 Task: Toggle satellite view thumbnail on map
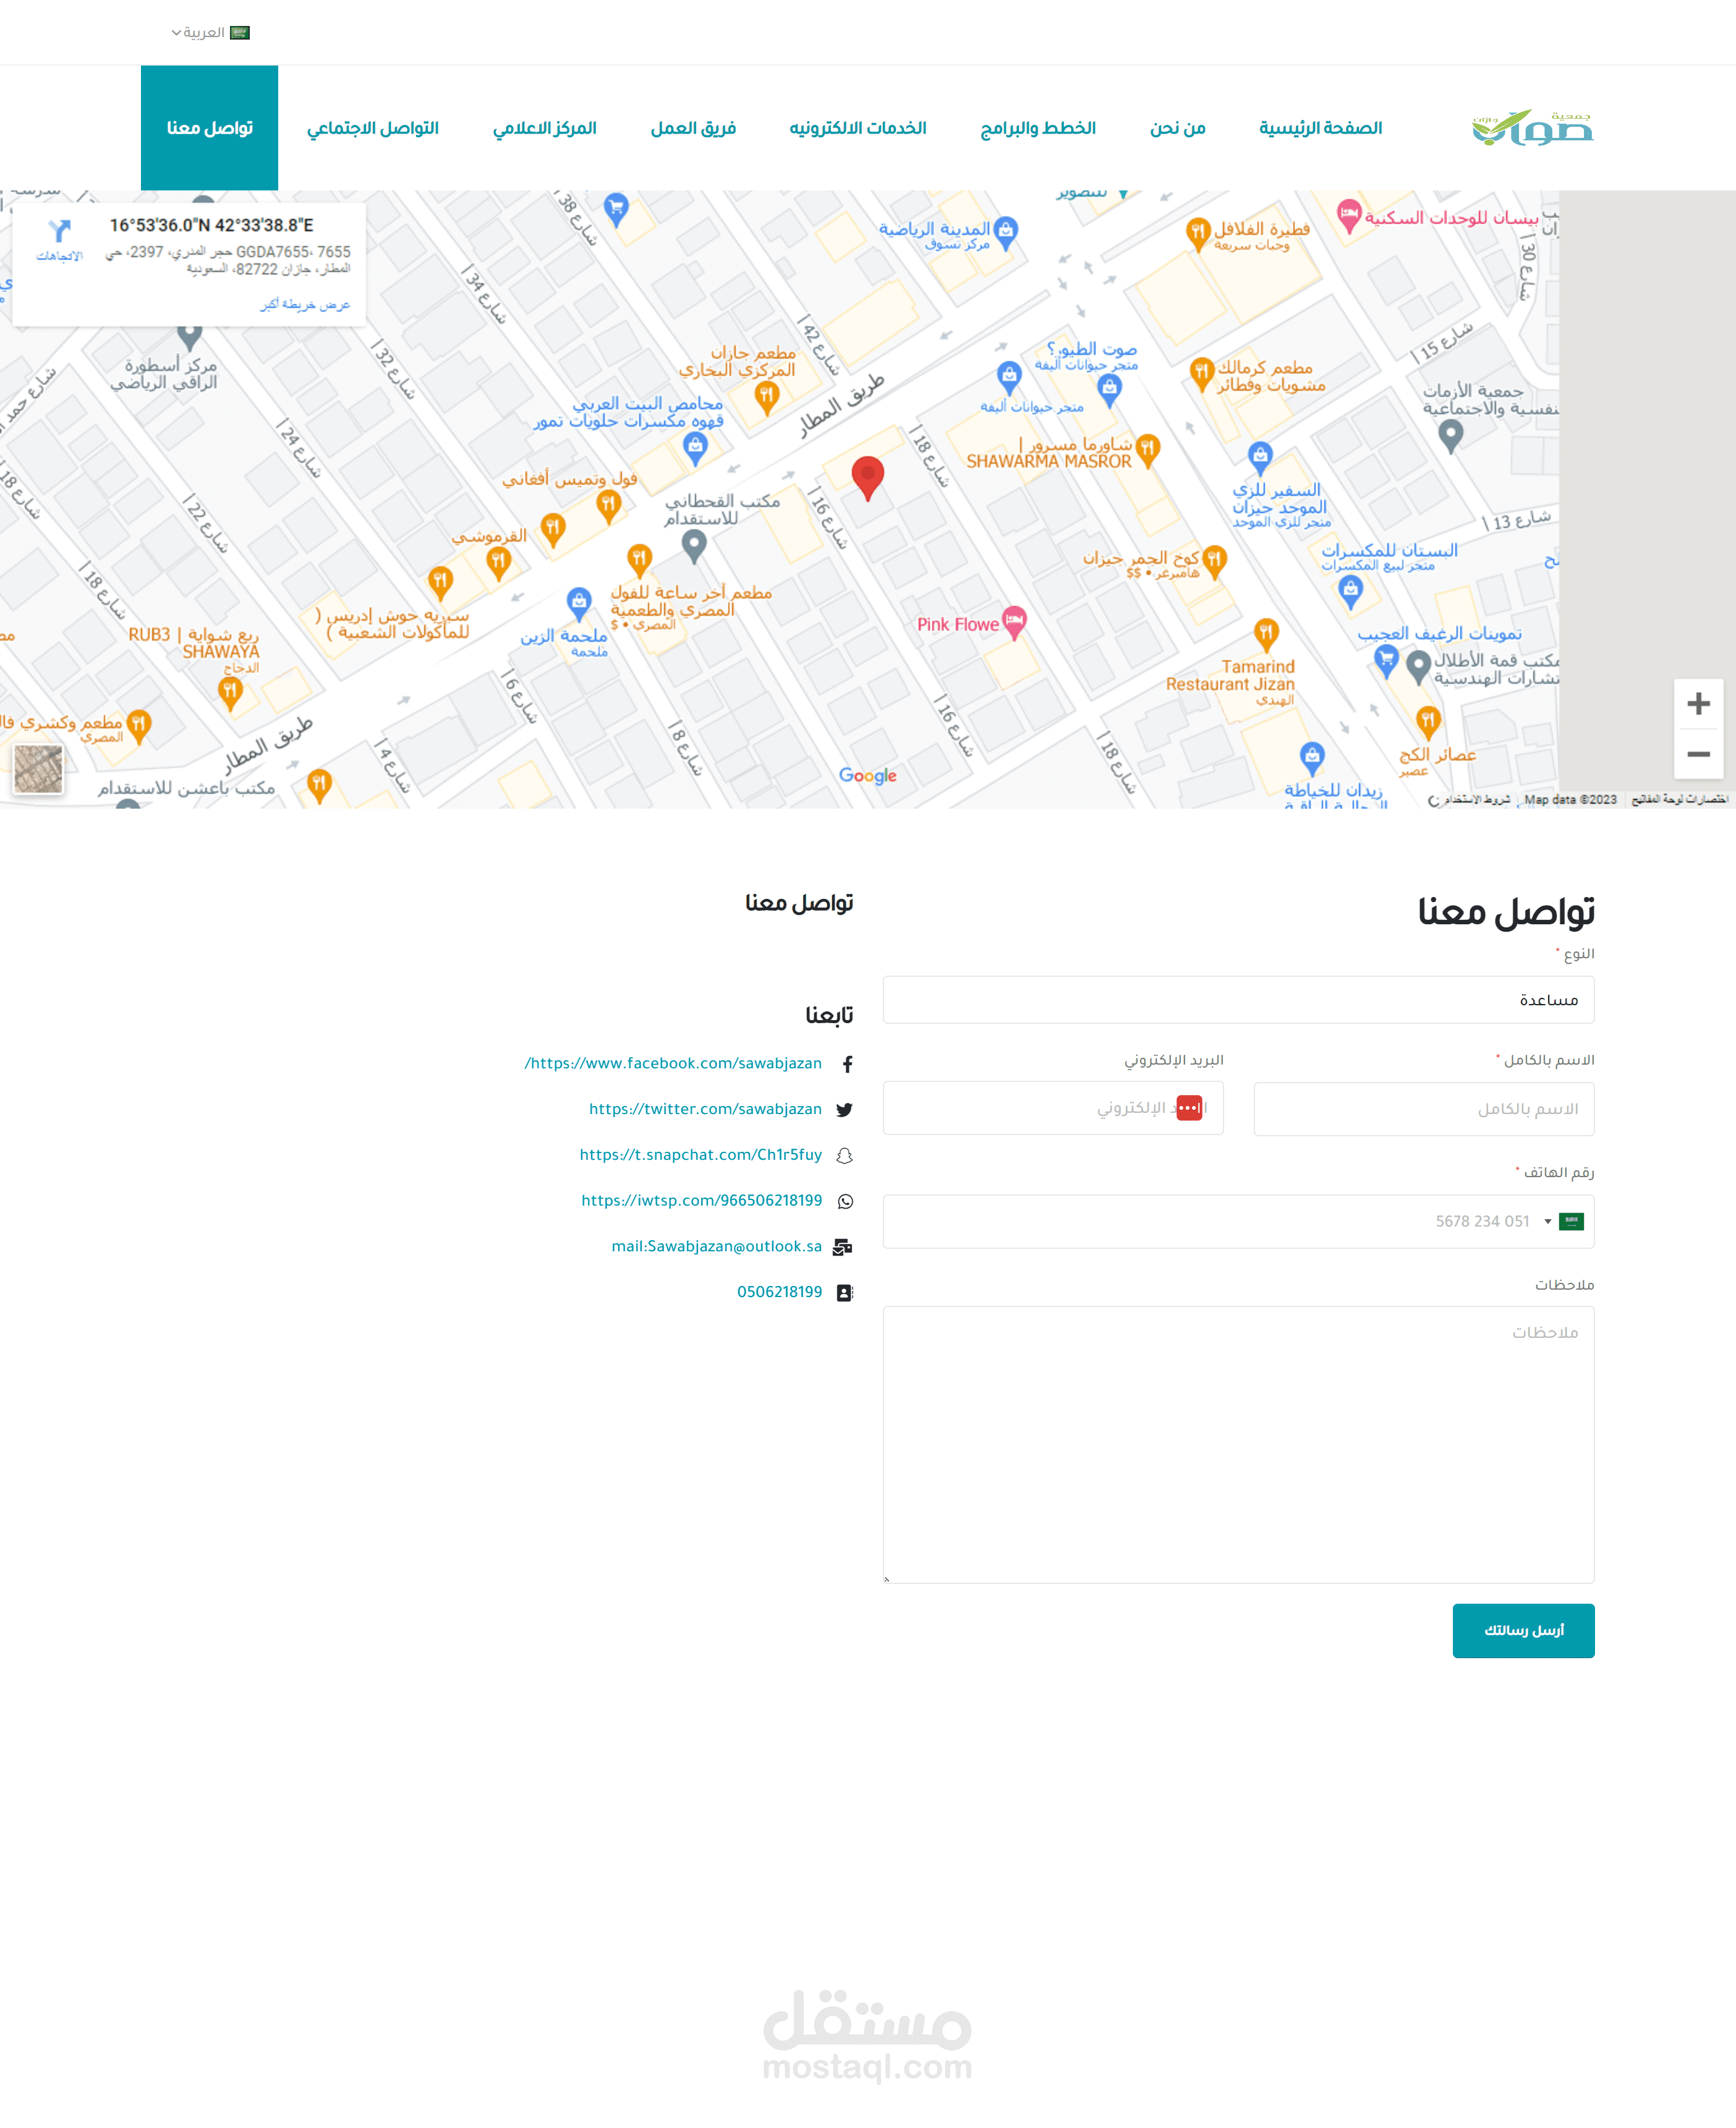pyautogui.click(x=38, y=769)
